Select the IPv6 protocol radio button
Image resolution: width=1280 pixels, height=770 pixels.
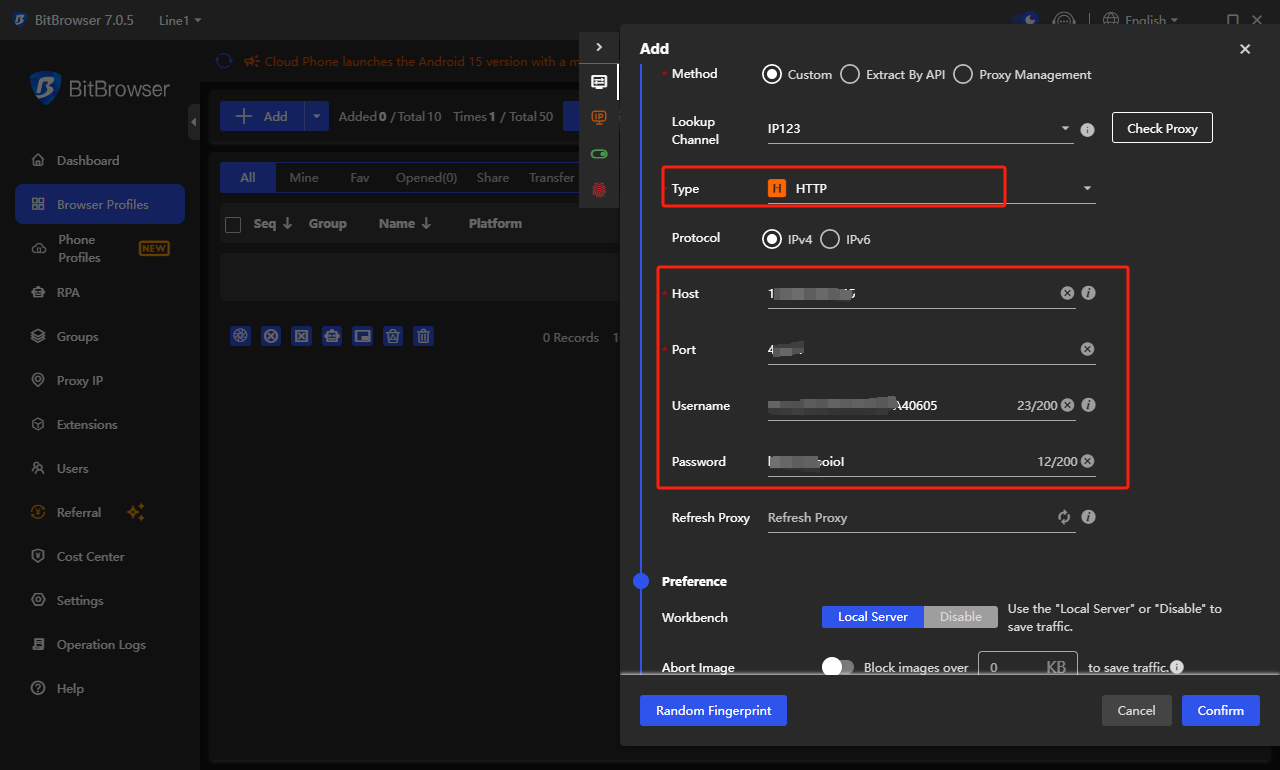coord(830,239)
